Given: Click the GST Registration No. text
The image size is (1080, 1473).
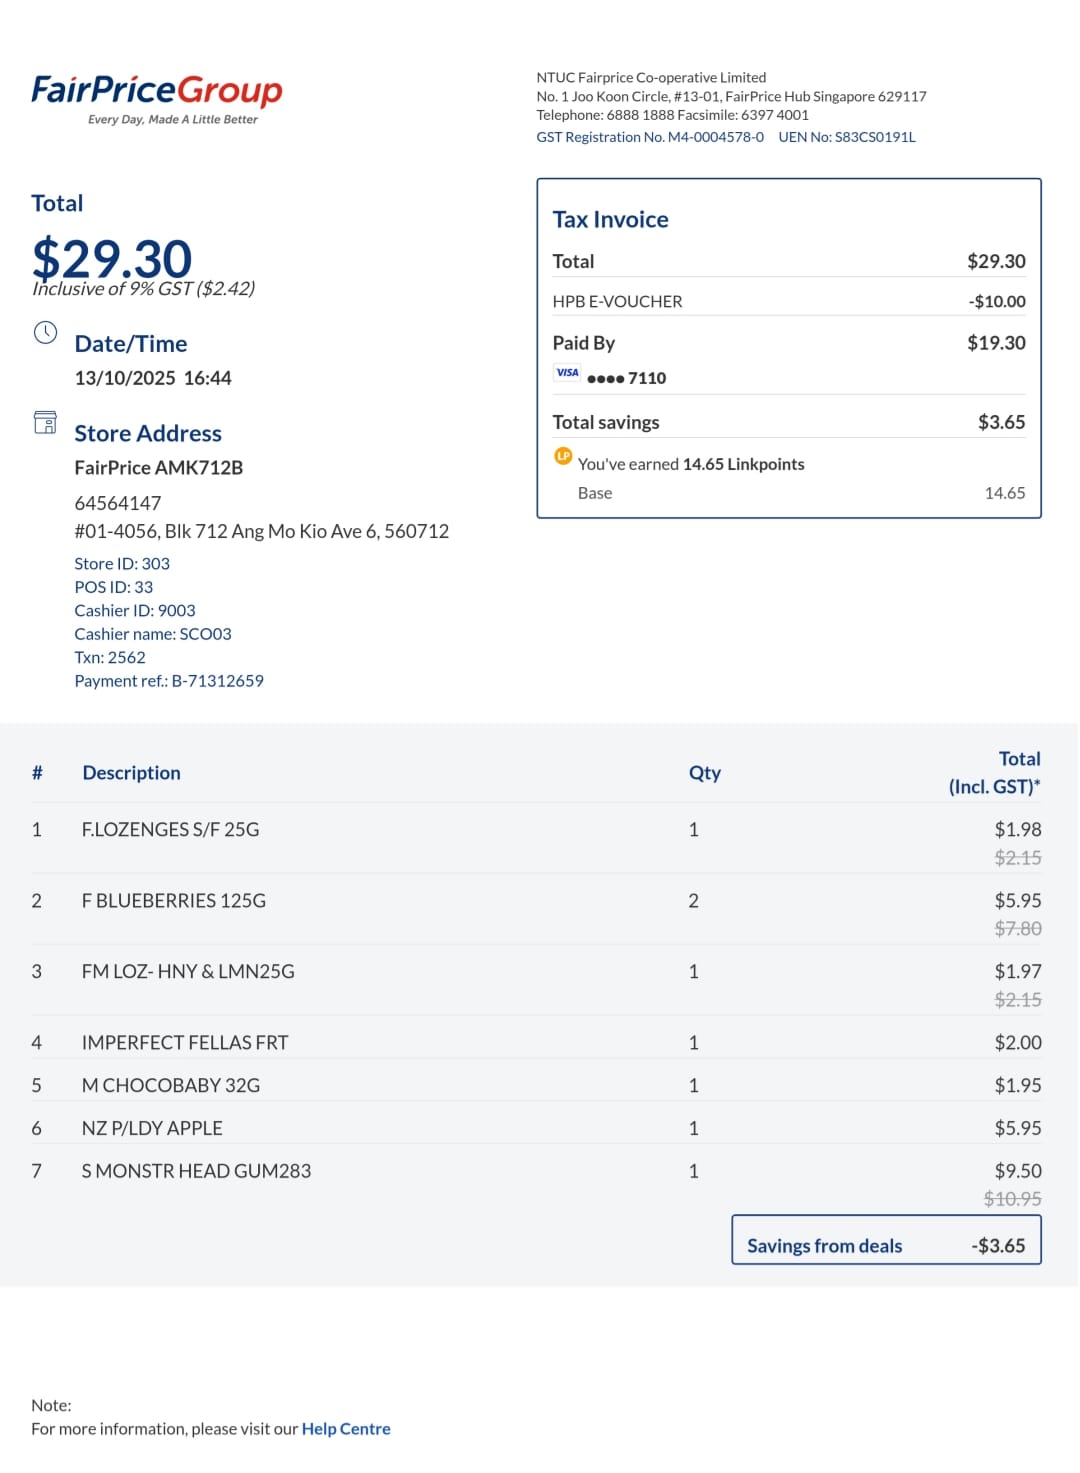Looking at the screenshot, I should pos(650,137).
